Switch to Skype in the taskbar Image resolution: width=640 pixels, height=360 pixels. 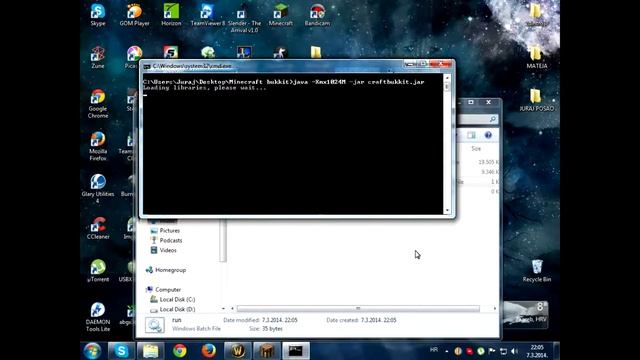(x=121, y=351)
